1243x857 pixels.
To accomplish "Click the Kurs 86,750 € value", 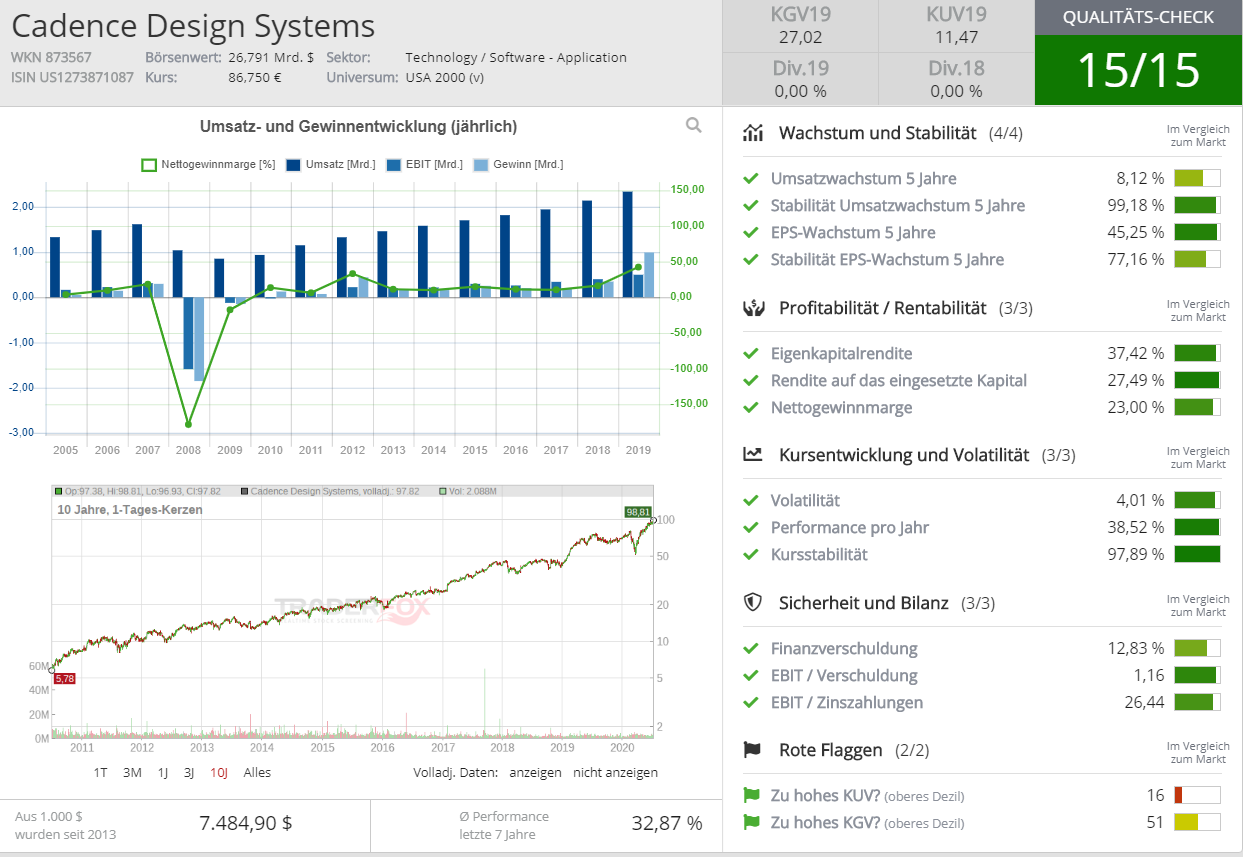I will pyautogui.click(x=255, y=77).
